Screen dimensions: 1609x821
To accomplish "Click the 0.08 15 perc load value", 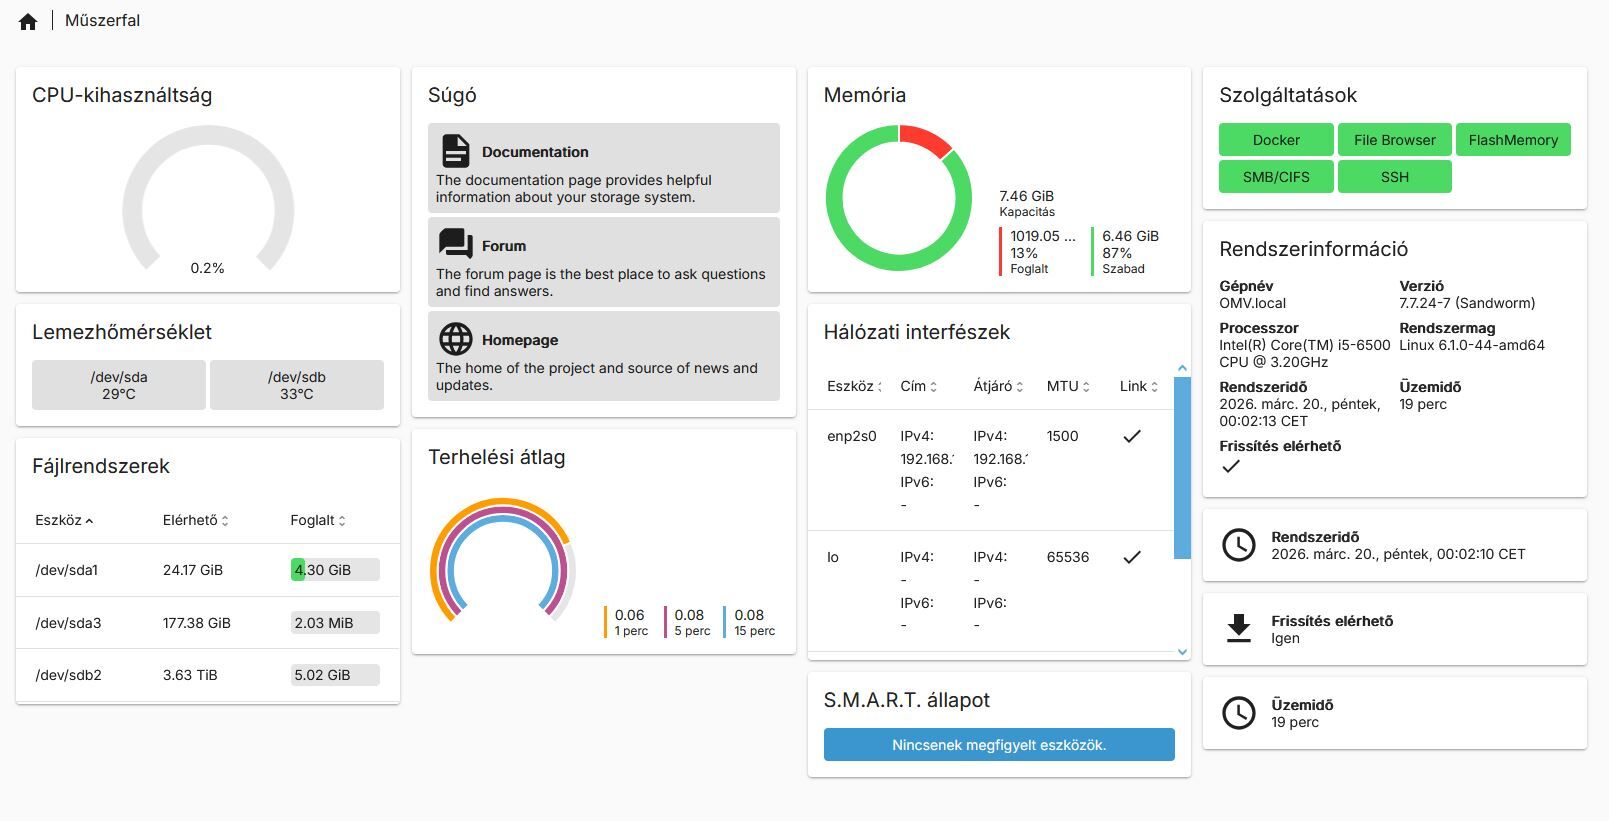I will (x=749, y=615).
